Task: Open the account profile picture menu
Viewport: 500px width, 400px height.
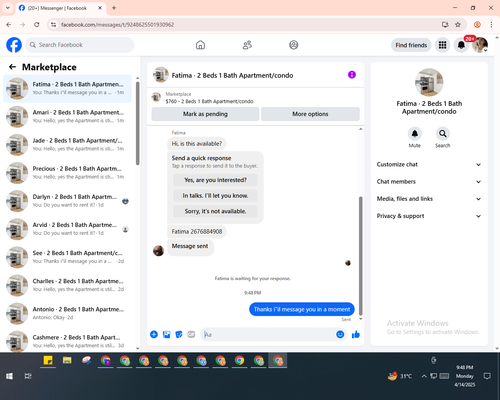Action: coord(480,45)
